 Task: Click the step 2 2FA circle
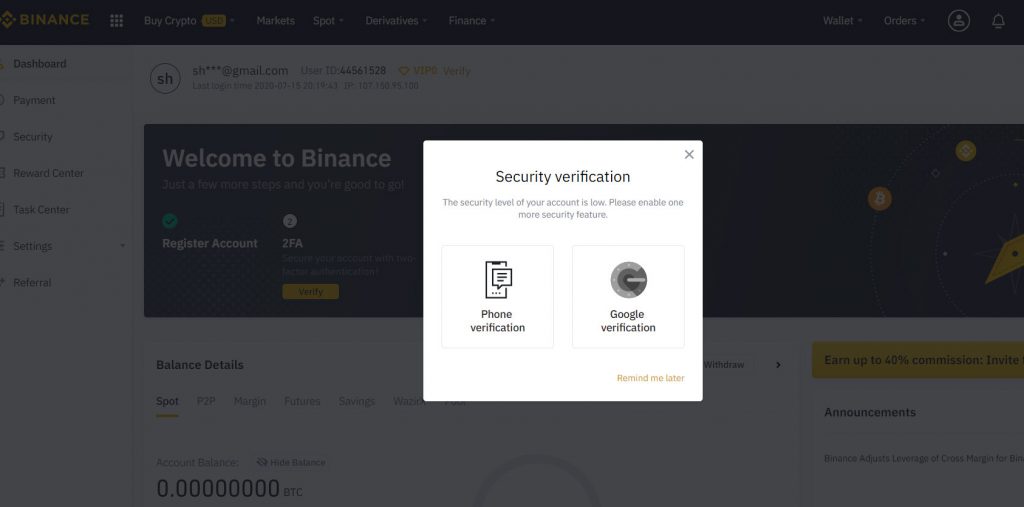coord(290,221)
